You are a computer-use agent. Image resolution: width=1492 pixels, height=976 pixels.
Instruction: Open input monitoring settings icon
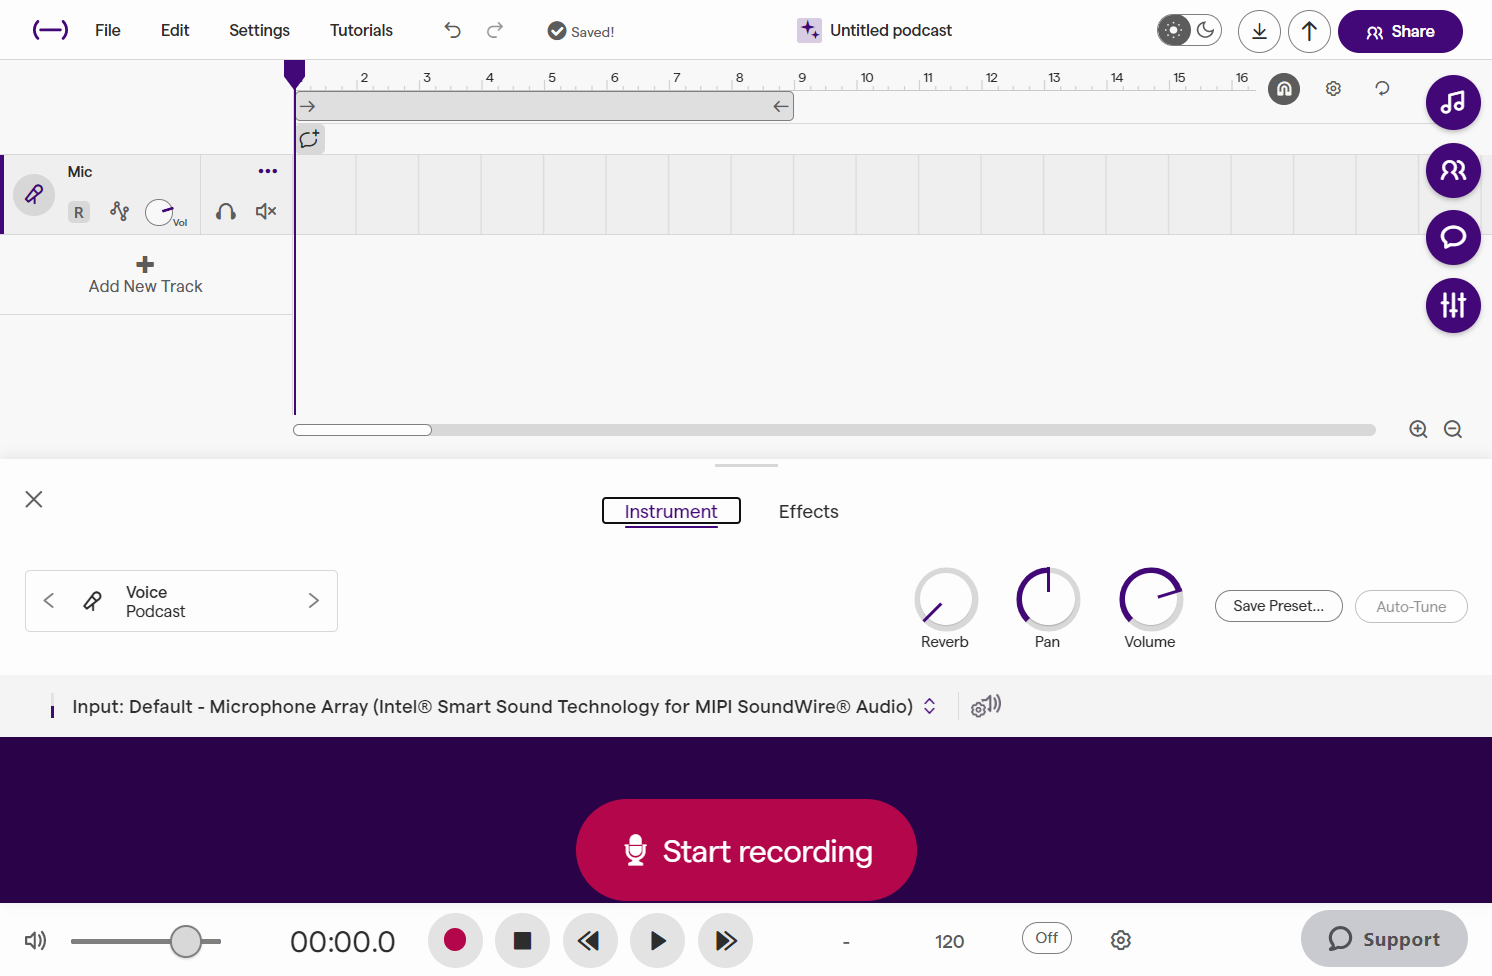click(x=986, y=706)
